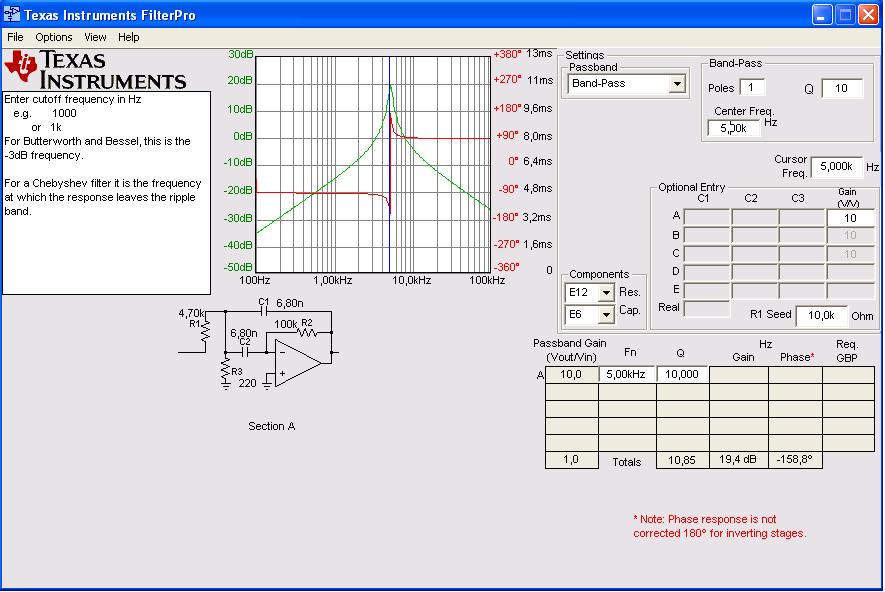Click the row A C2 optional entry
This screenshot has width=885, height=592.
point(755,217)
